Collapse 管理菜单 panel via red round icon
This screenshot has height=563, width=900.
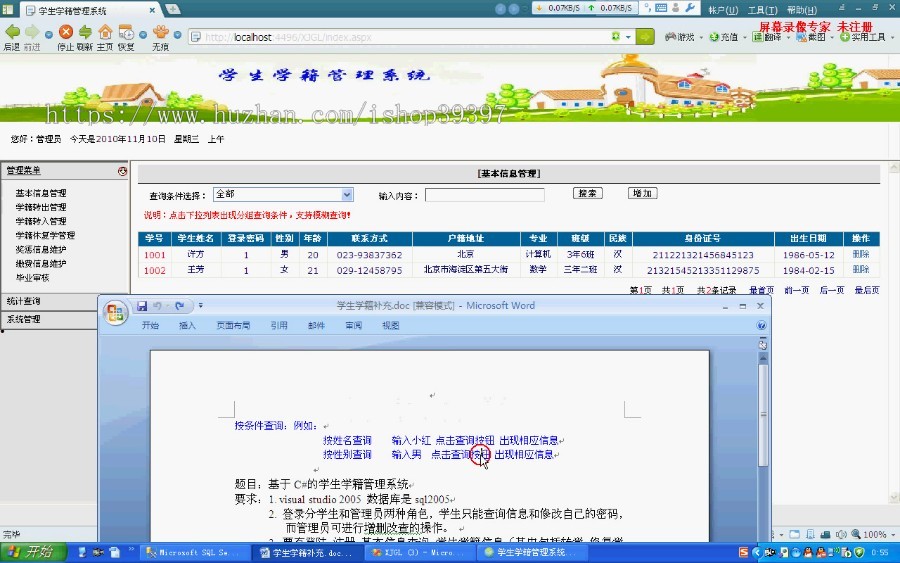click(x=122, y=170)
